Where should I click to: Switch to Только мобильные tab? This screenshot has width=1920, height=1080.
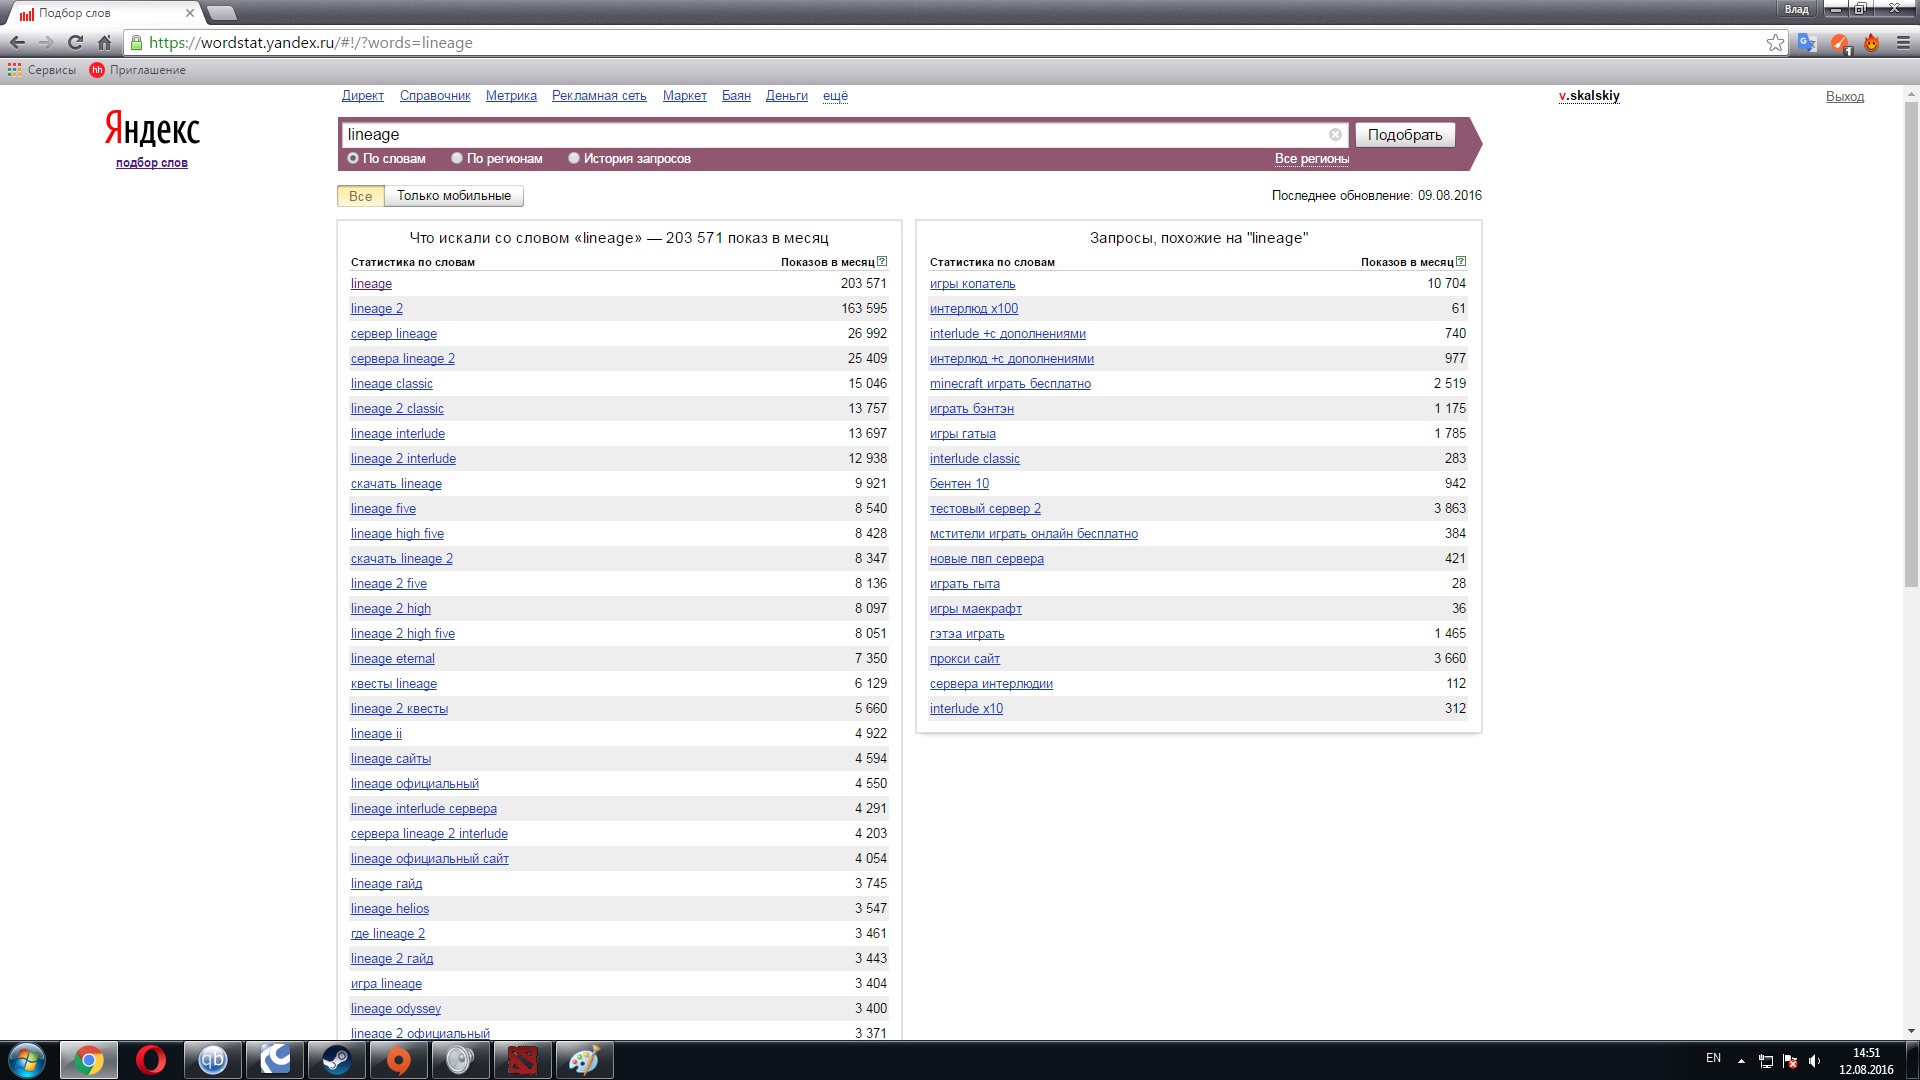click(x=453, y=196)
